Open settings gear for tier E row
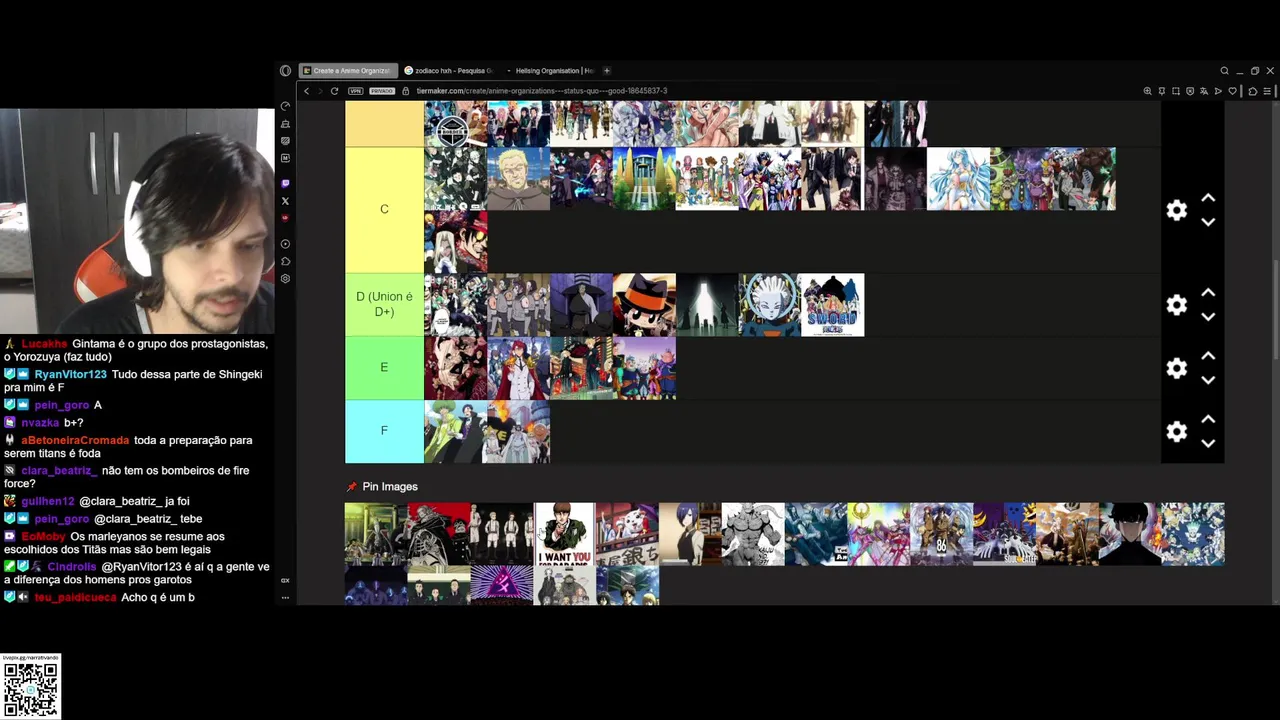Viewport: 1280px width, 720px height. tap(1177, 368)
